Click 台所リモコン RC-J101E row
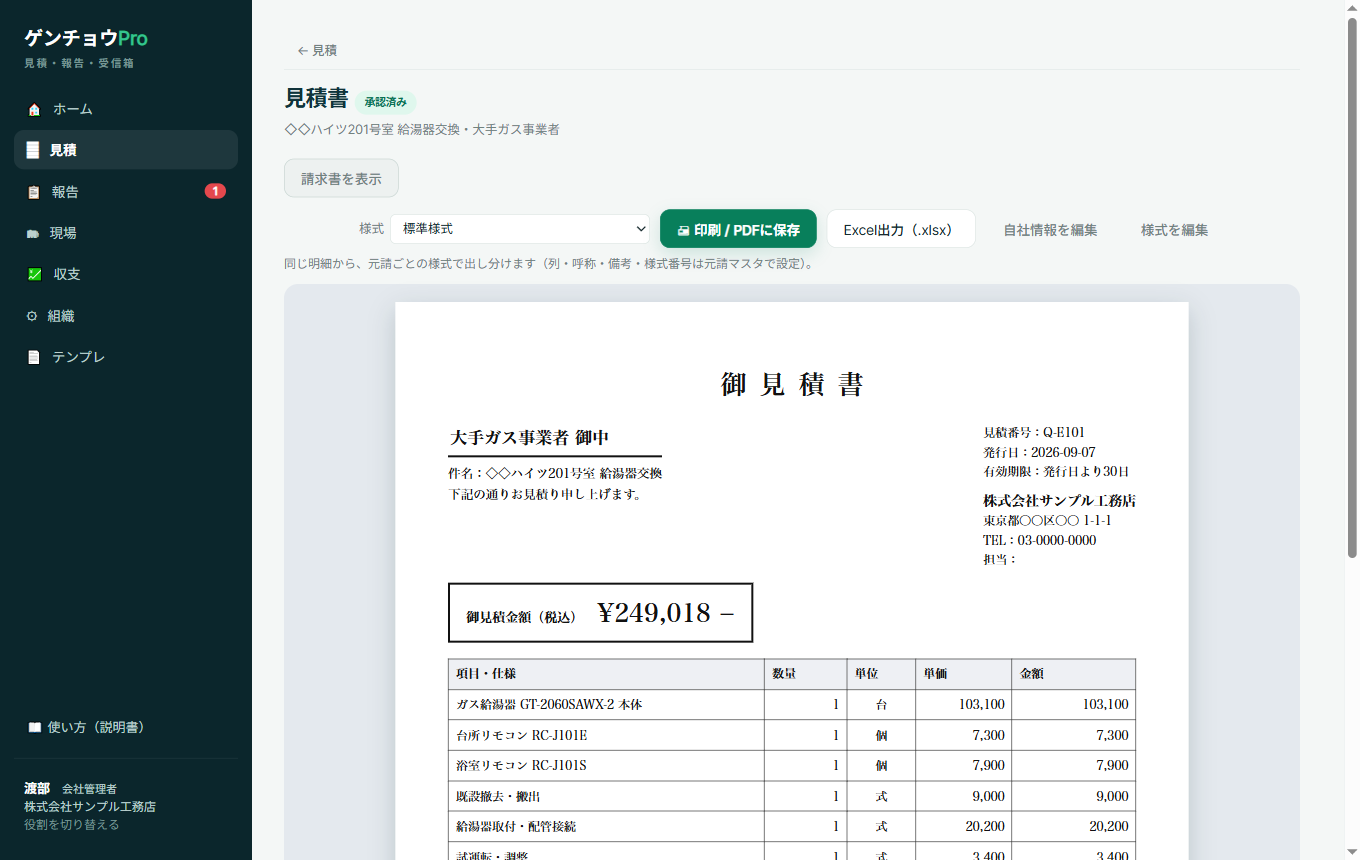The image size is (1360, 860). 792,735
